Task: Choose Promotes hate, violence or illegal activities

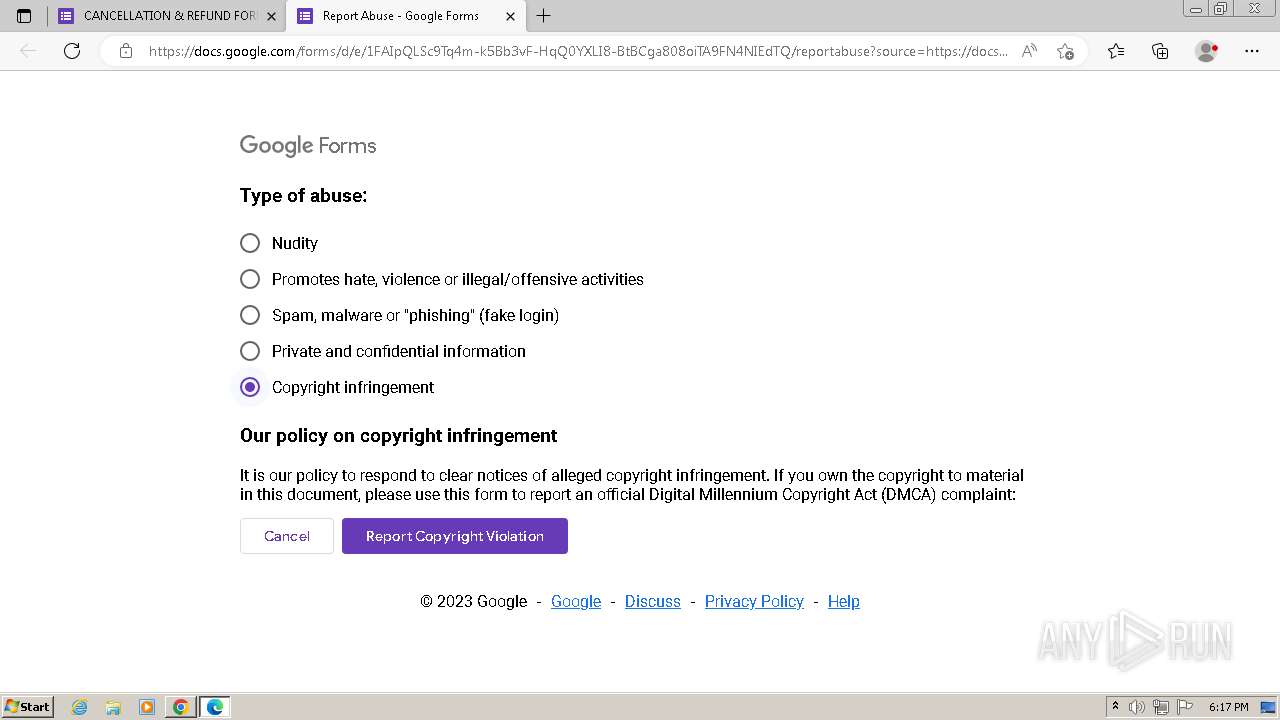Action: pyautogui.click(x=250, y=279)
